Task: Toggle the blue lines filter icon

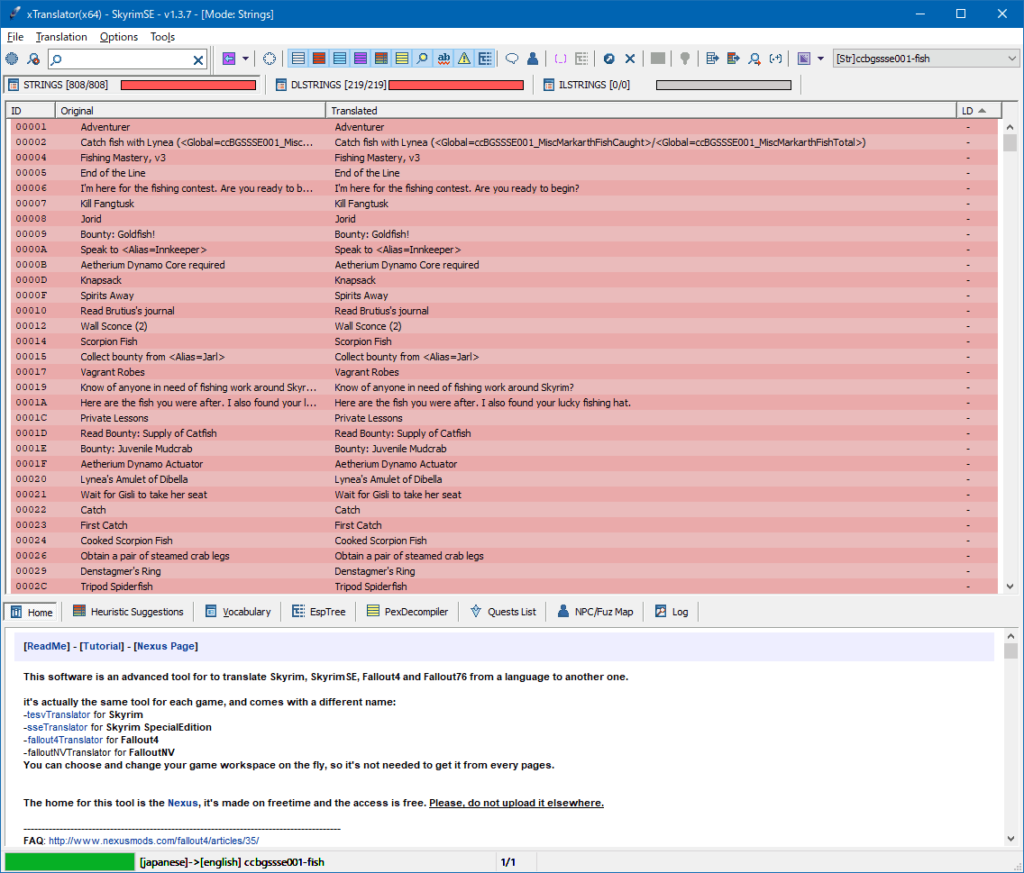Action: [x=340, y=59]
